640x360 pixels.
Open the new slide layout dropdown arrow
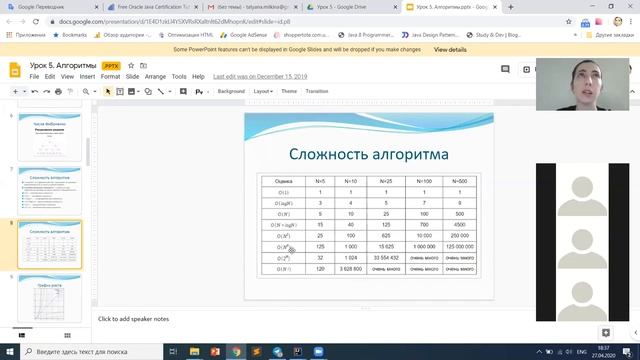tap(24, 91)
